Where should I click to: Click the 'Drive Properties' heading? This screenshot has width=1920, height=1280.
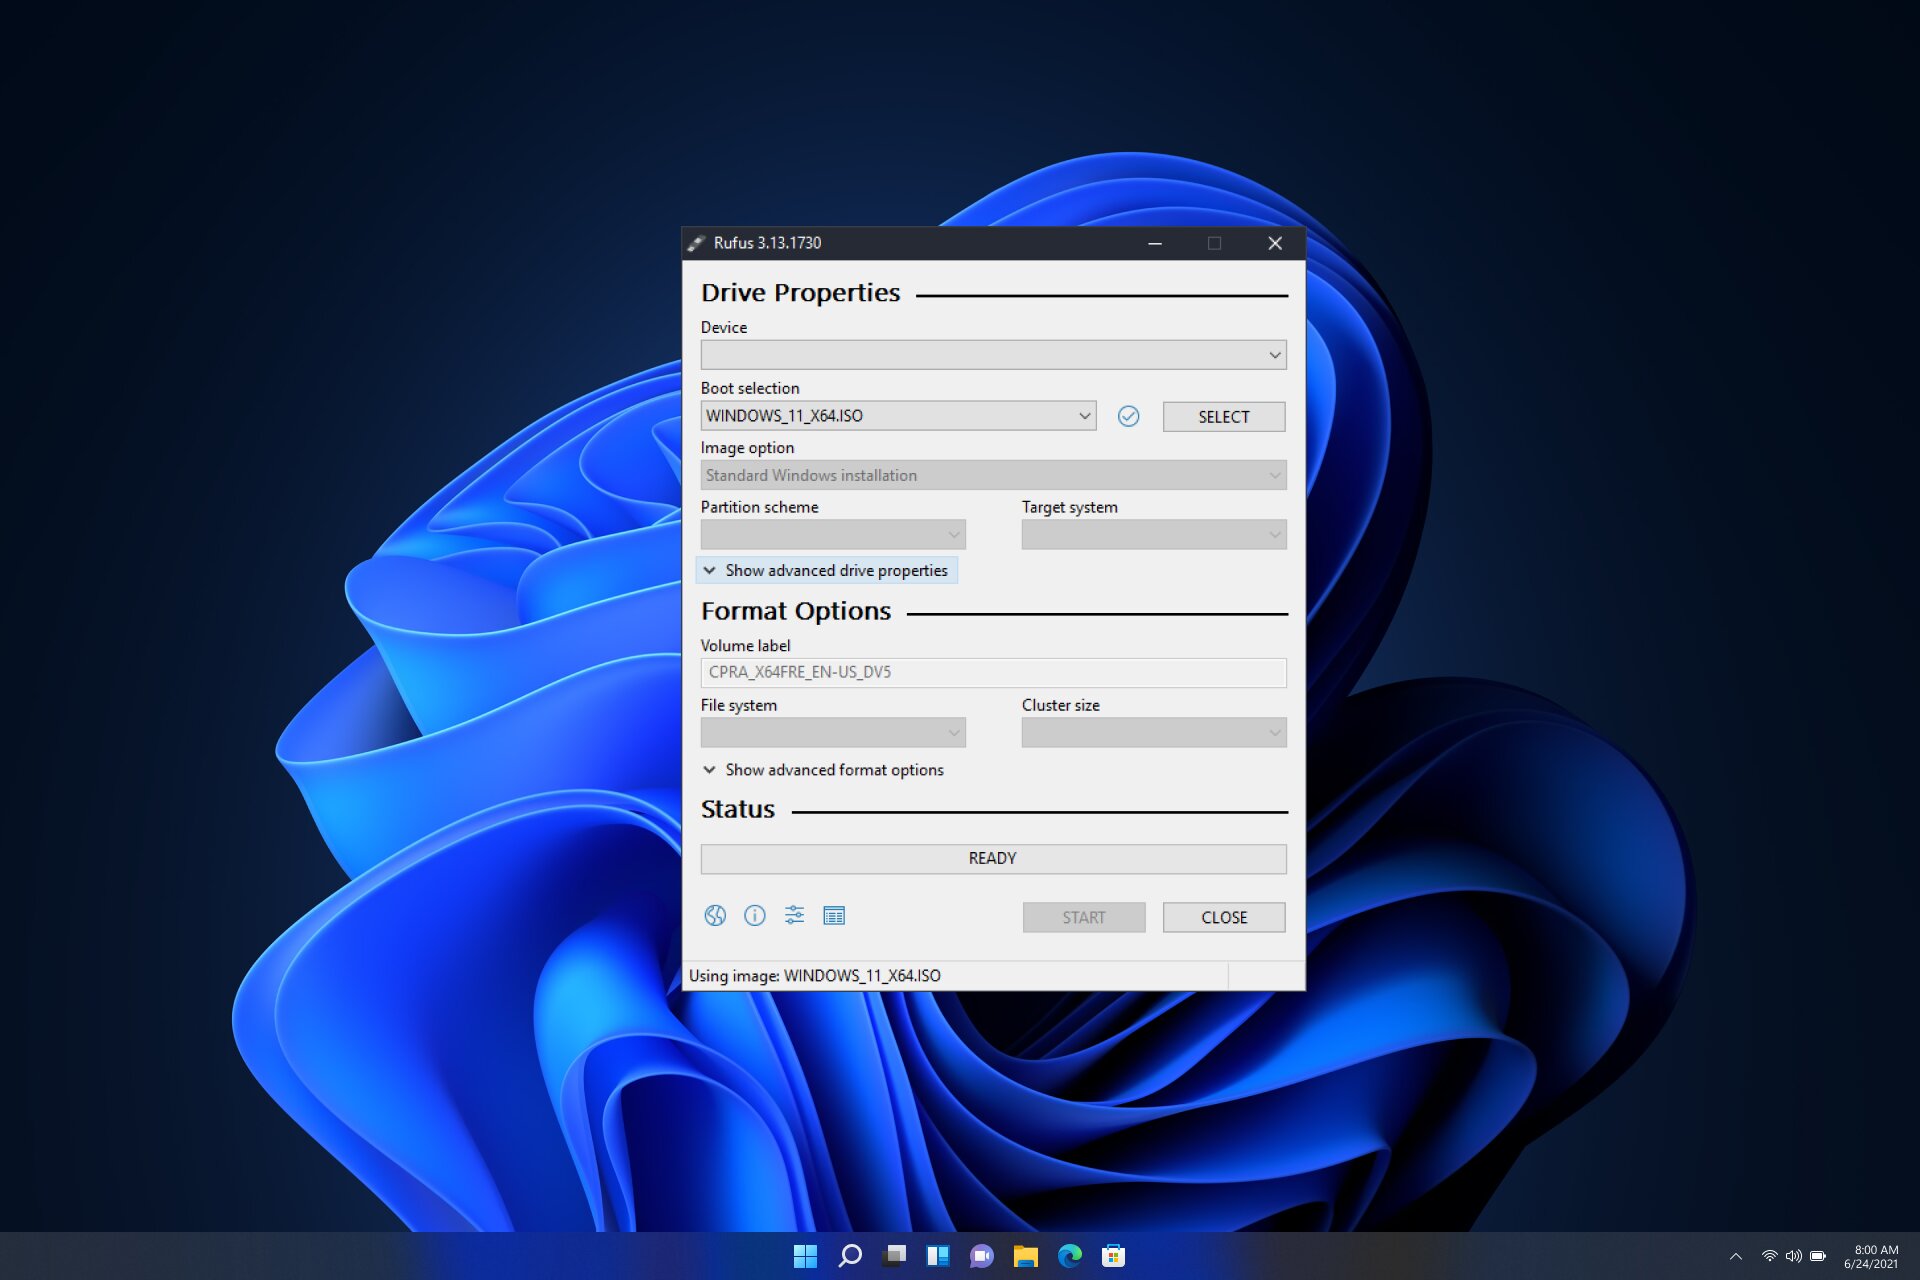(x=800, y=293)
